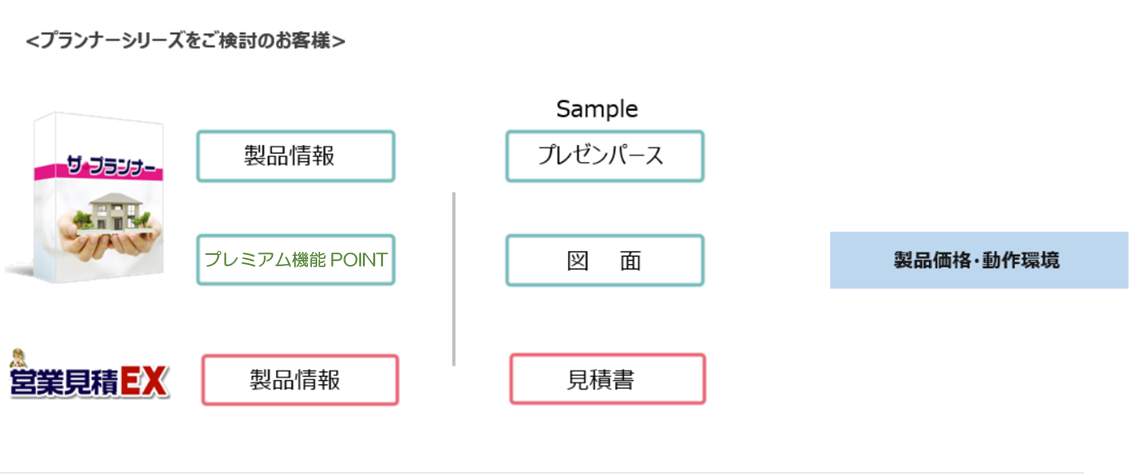Open the teal 製品情報 button beside the product box

tap(295, 156)
